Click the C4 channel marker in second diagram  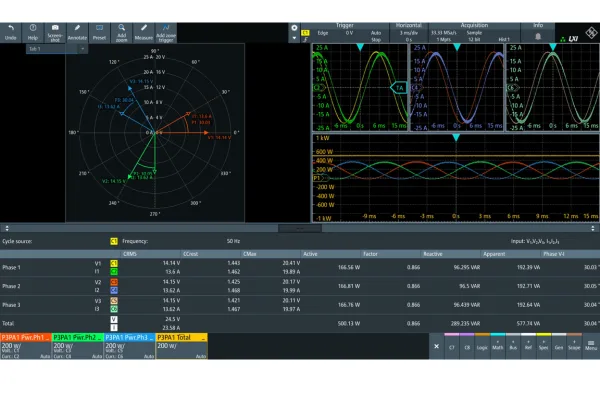tap(416, 88)
